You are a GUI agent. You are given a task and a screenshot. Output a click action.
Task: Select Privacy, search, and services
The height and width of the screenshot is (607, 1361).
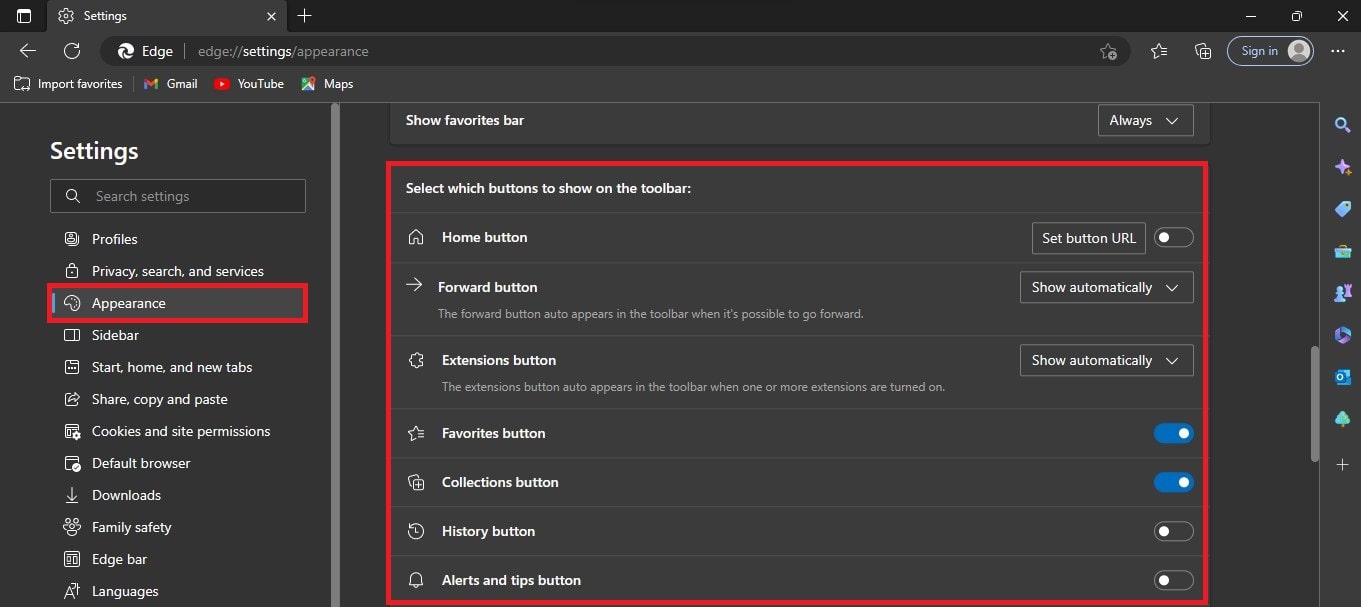[x=177, y=271]
